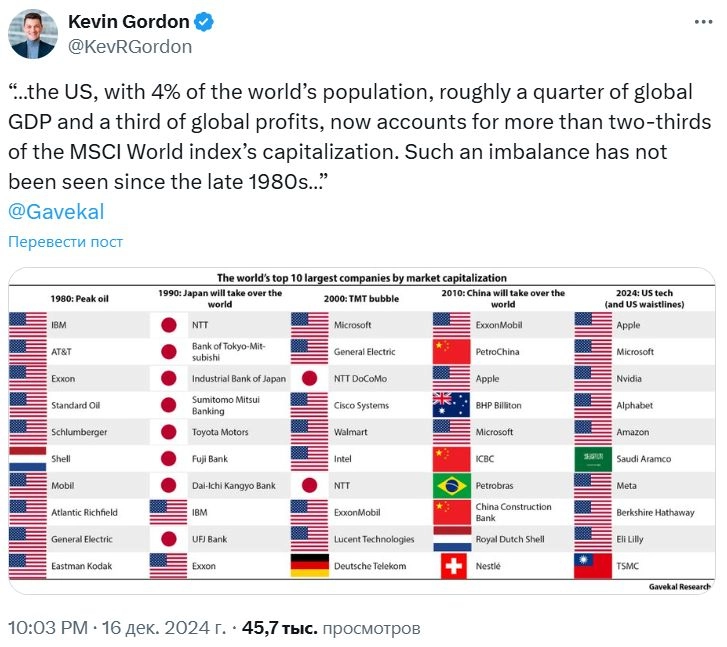This screenshot has height=647, width=727.
Task: Open the @Gavekal mention link
Action: pos(56,212)
